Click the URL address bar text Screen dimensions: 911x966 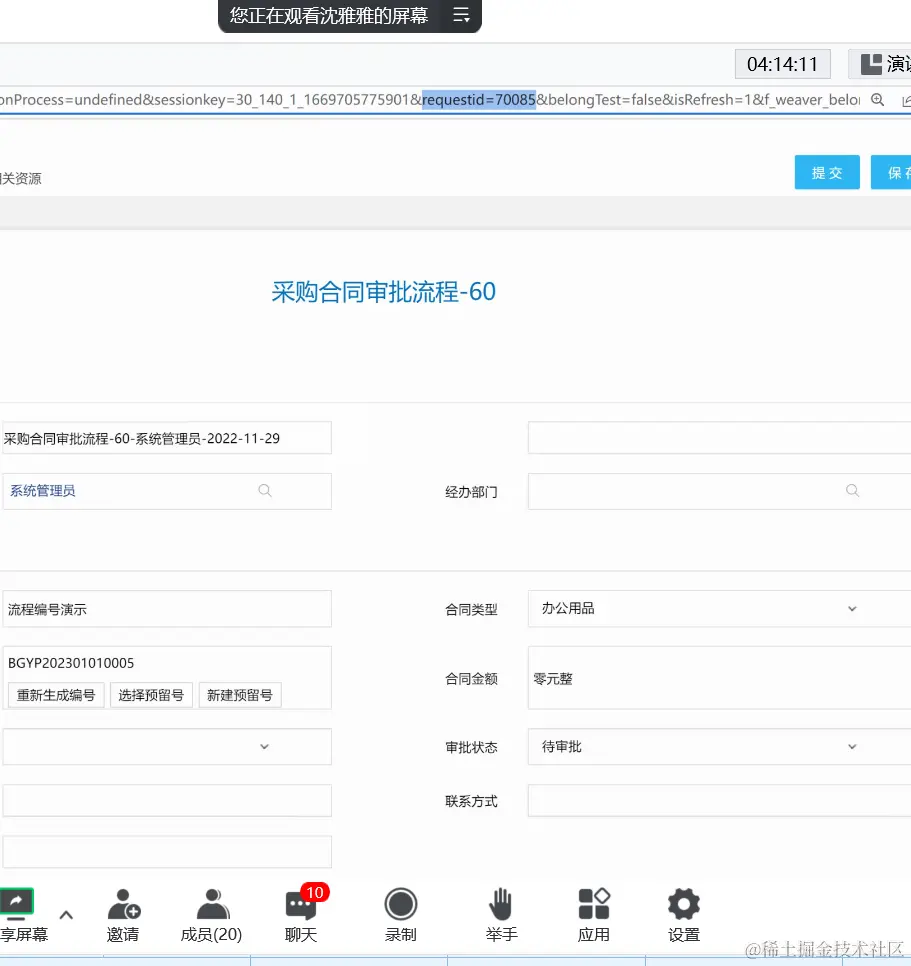click(x=430, y=100)
